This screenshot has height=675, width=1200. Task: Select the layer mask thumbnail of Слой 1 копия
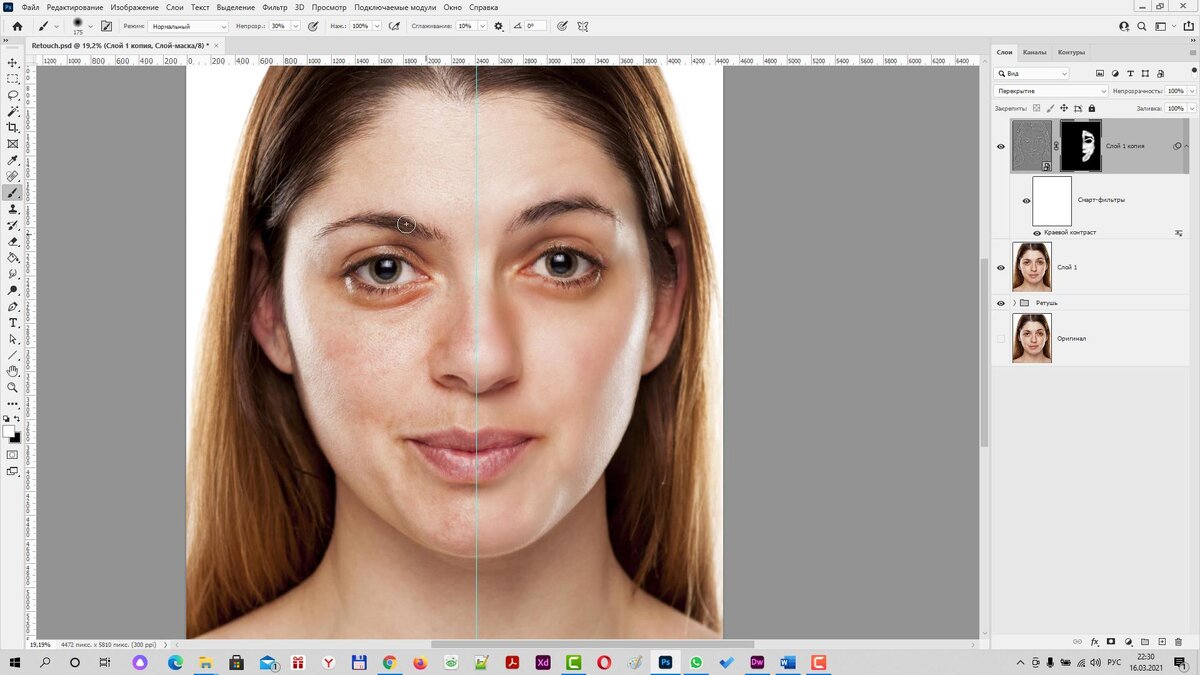click(x=1081, y=146)
